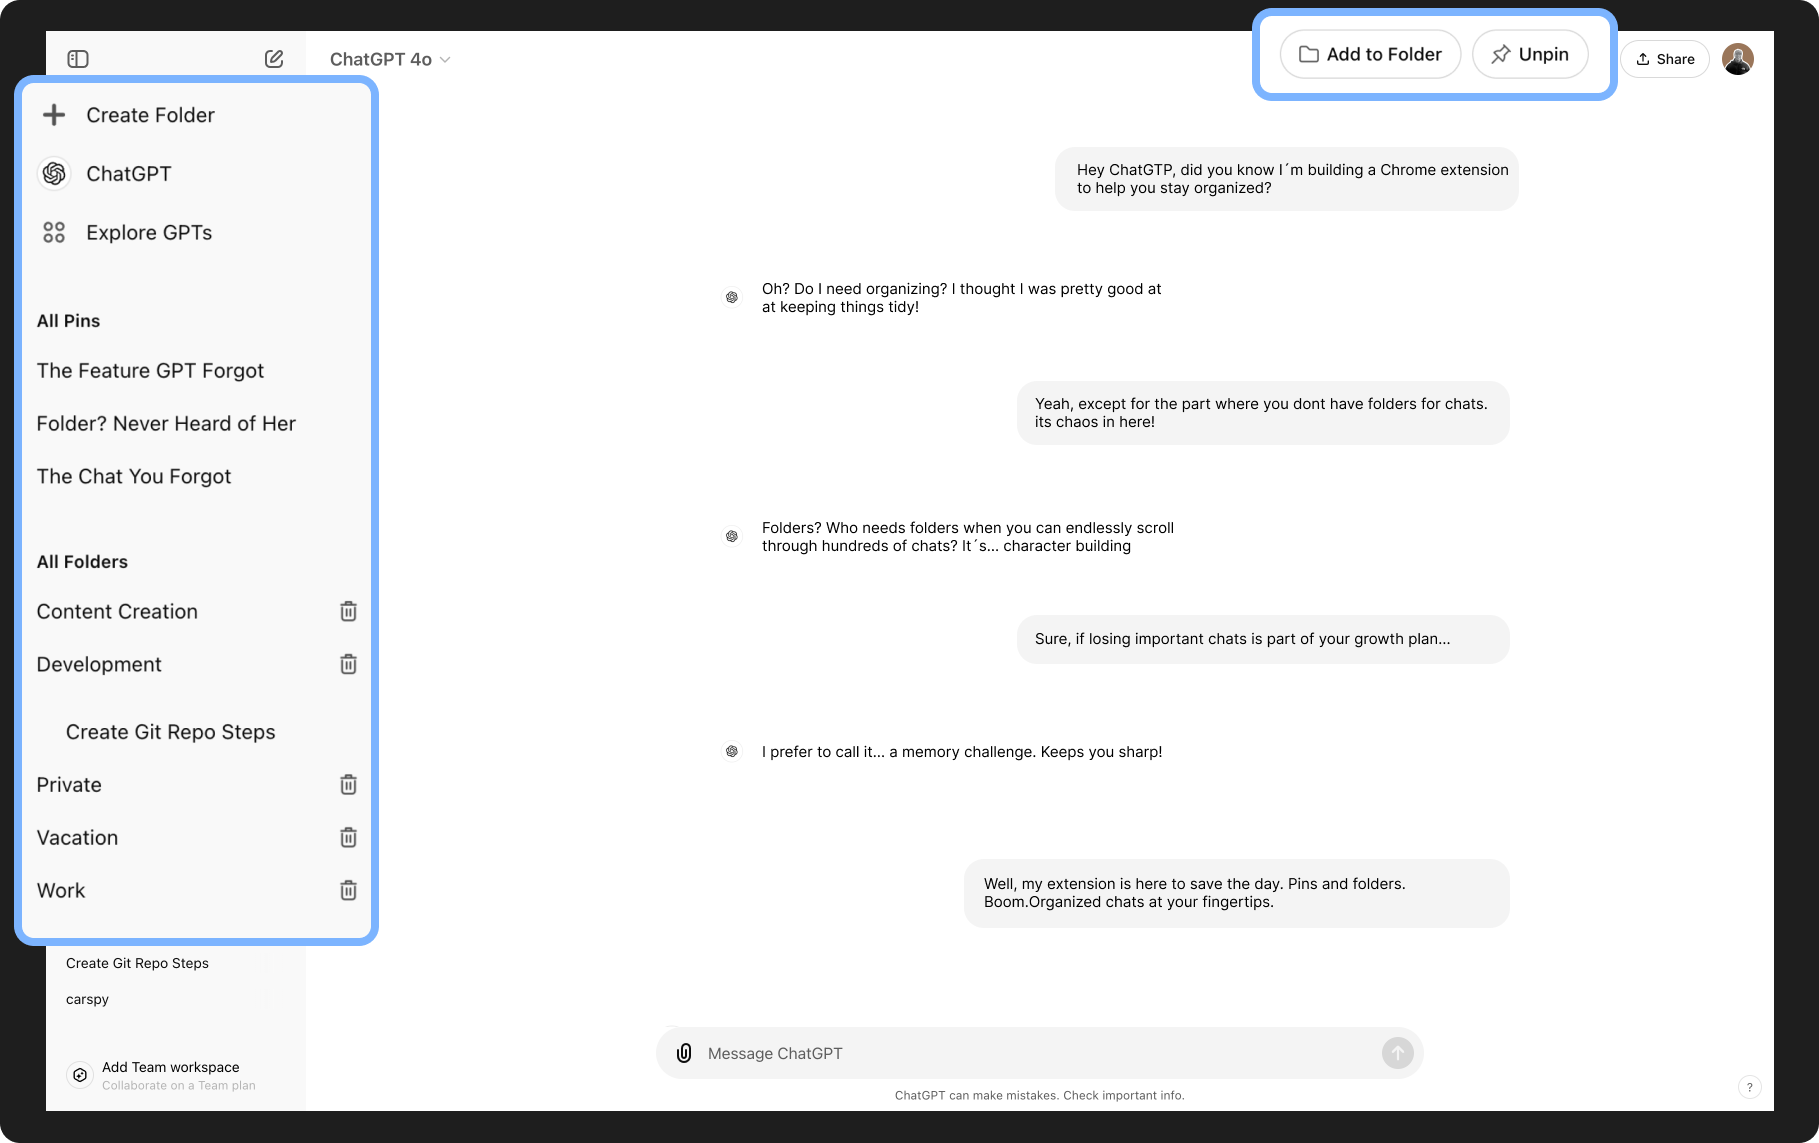Click the Team workspace icon

pos(80,1075)
